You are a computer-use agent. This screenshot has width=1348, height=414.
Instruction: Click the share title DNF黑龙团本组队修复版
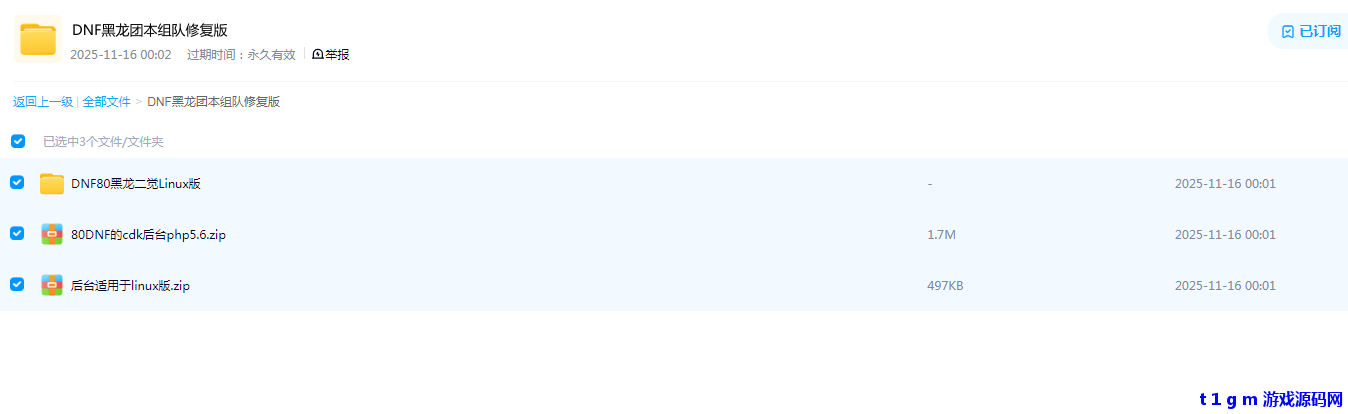(150, 30)
